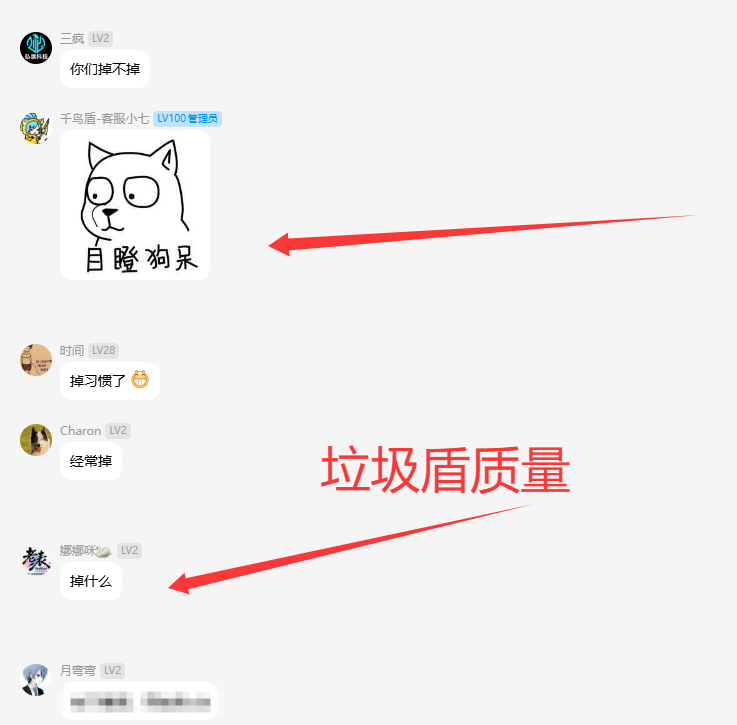Click the username Charon
The width and height of the screenshot is (737, 725).
click(x=80, y=431)
